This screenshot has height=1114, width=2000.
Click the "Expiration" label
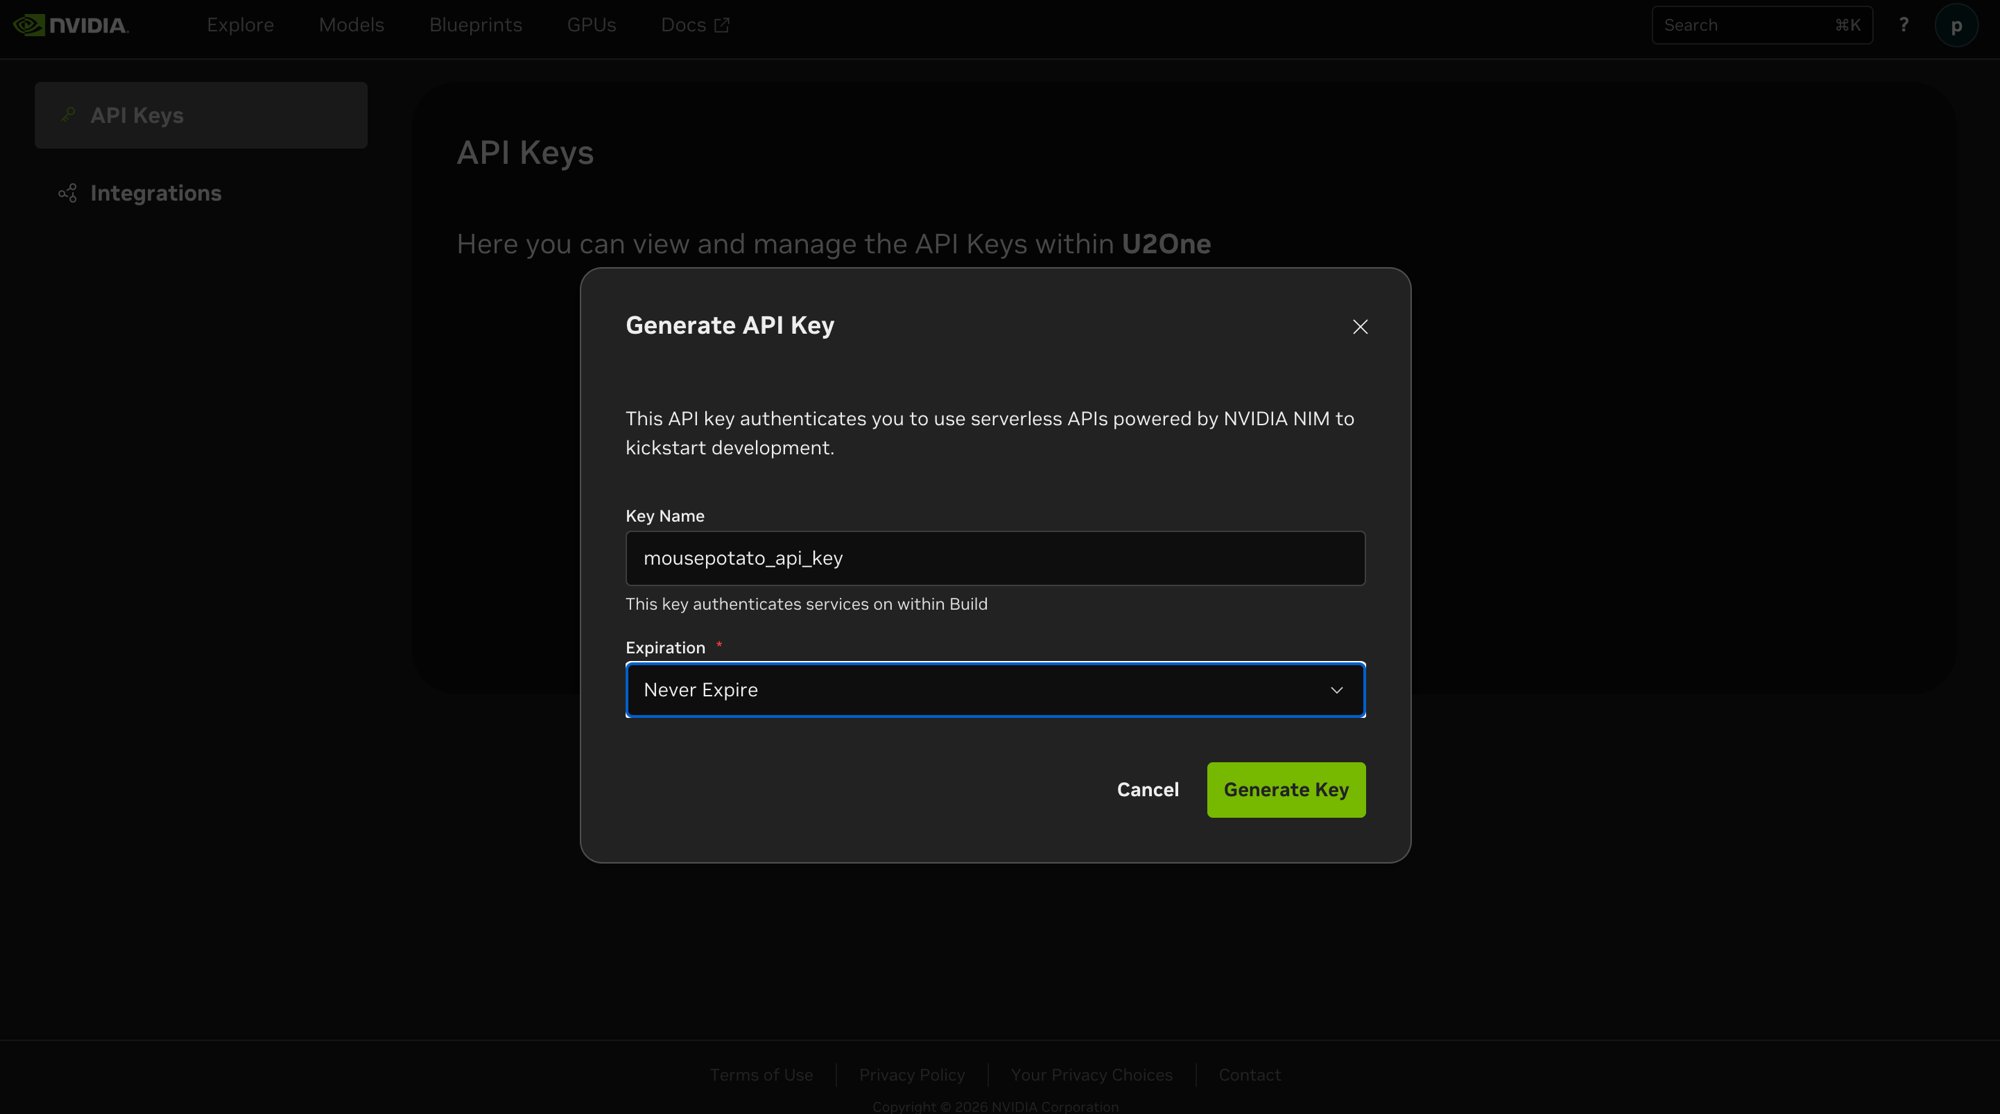click(x=665, y=648)
